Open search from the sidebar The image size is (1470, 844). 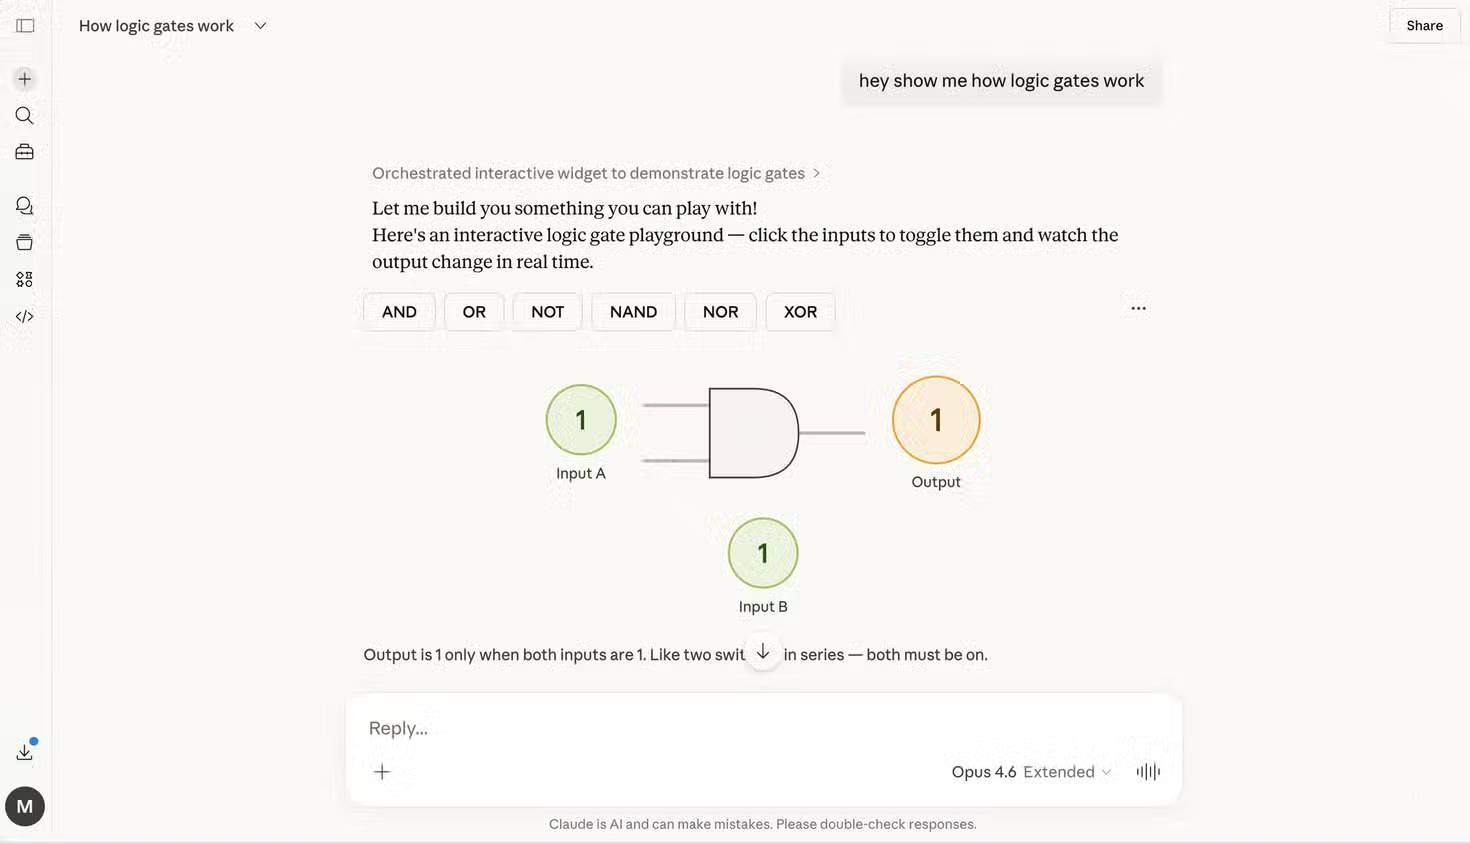click(24, 115)
